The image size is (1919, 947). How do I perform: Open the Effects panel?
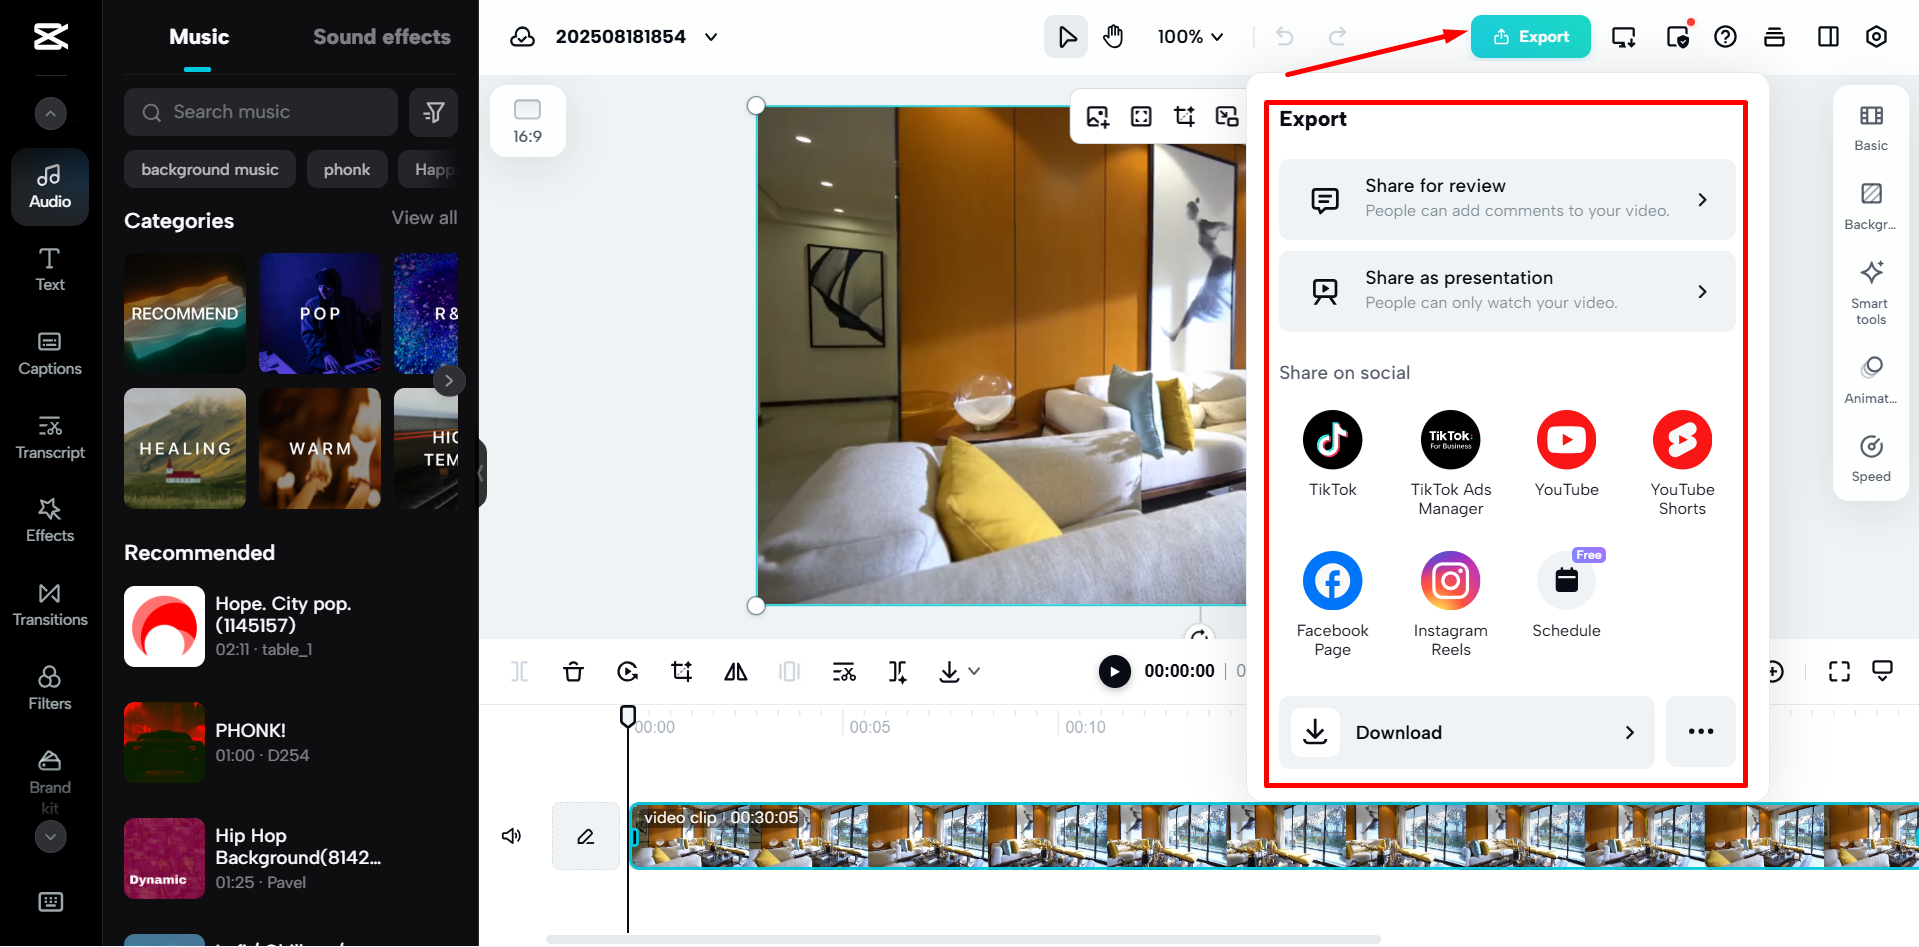(x=50, y=521)
